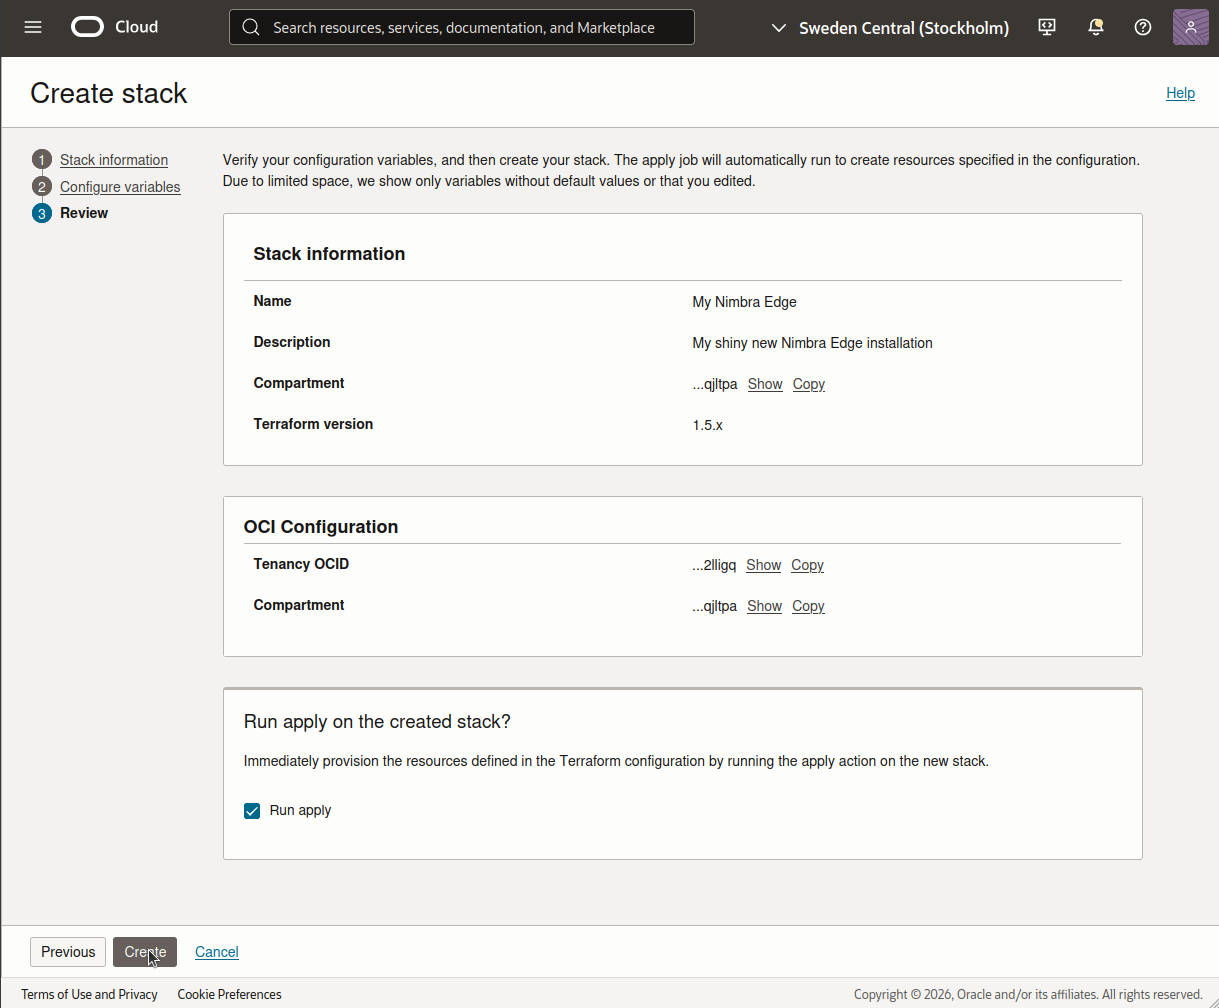
Task: Click the step 1 number circle
Action: coord(41,160)
